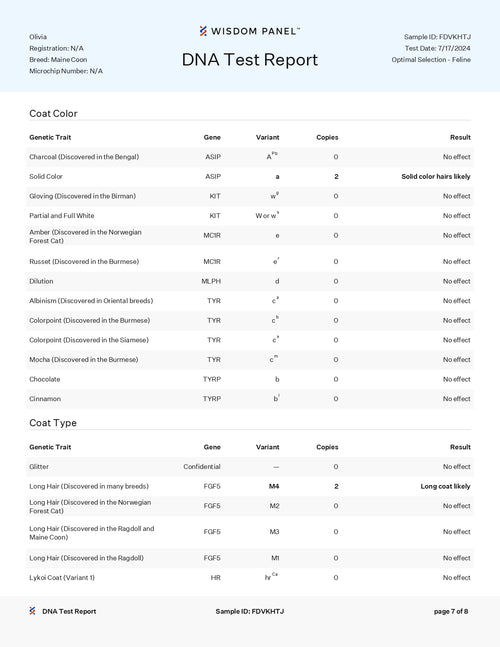This screenshot has height=647, width=500.
Task: Click the small DNA logo in footer
Action: point(32,611)
